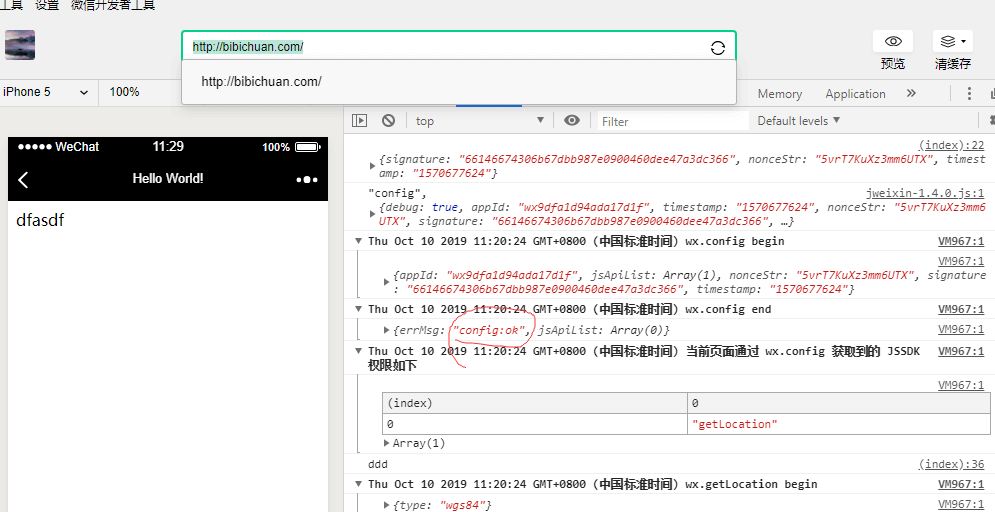Toggle the live expression eye icon

[x=572, y=121]
